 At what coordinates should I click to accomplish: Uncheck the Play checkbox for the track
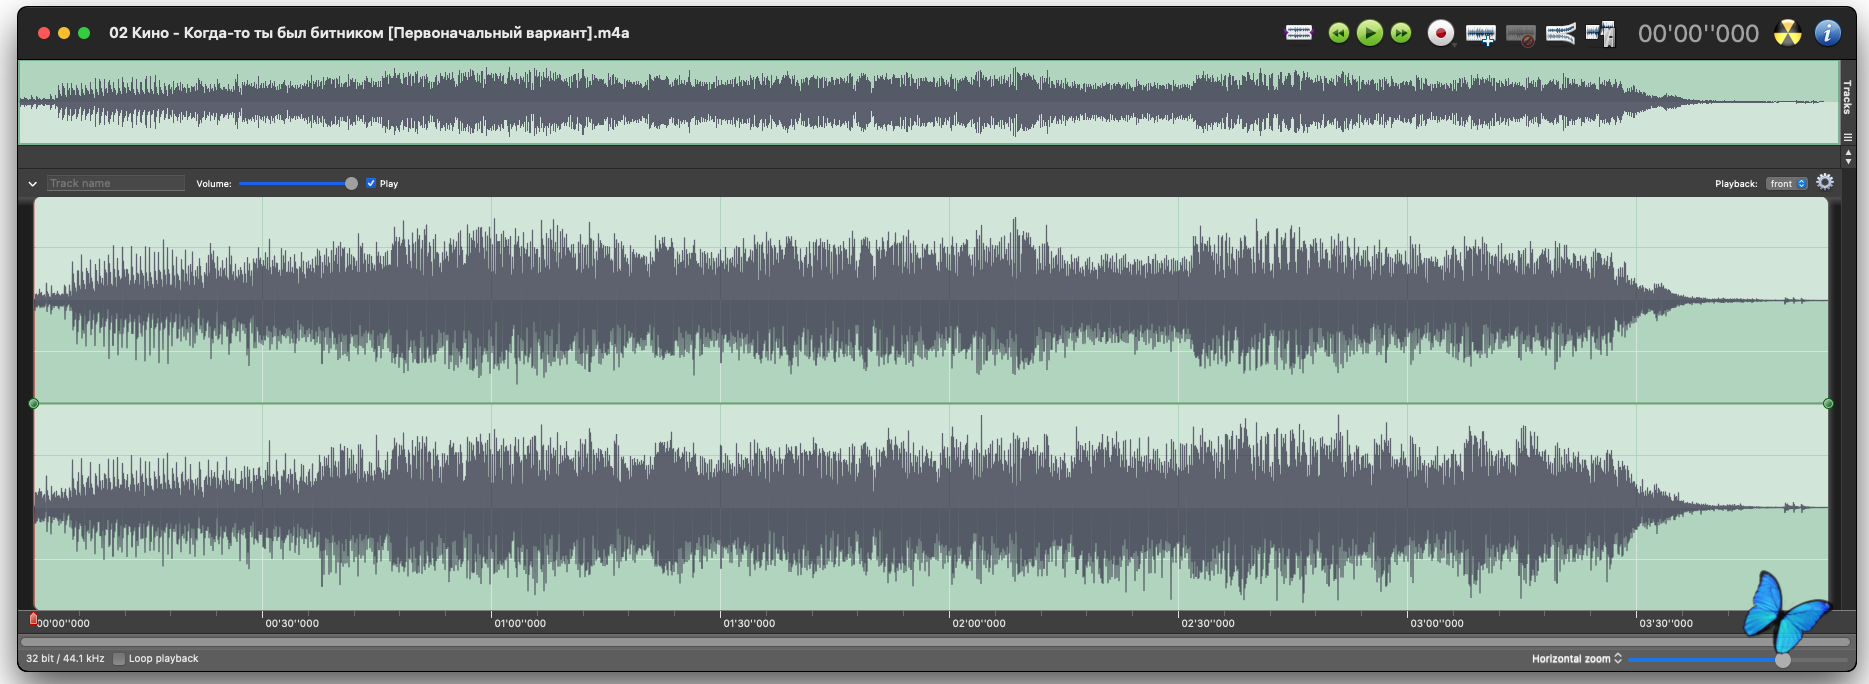point(371,183)
